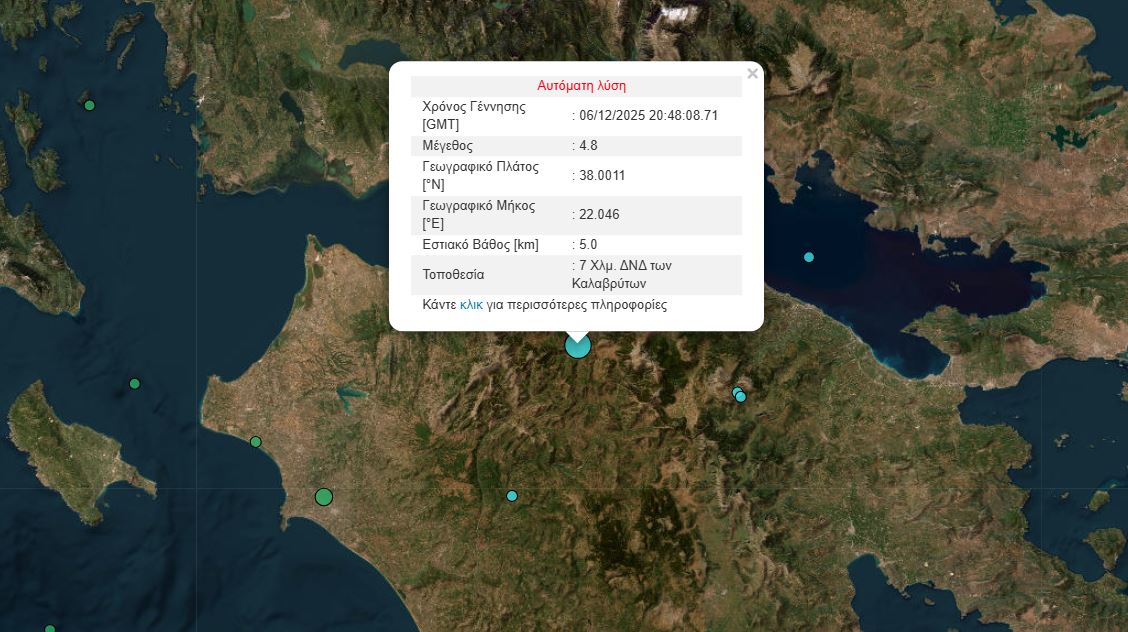
Task: Open the 'κλικ' link for more information
Action: (x=471, y=305)
